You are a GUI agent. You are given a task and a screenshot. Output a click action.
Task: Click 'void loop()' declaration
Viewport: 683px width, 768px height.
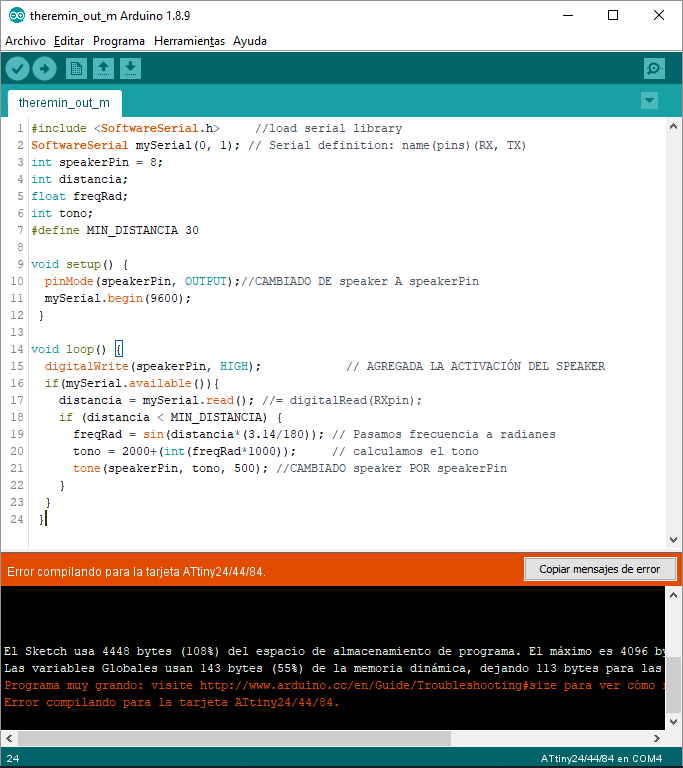coord(69,349)
